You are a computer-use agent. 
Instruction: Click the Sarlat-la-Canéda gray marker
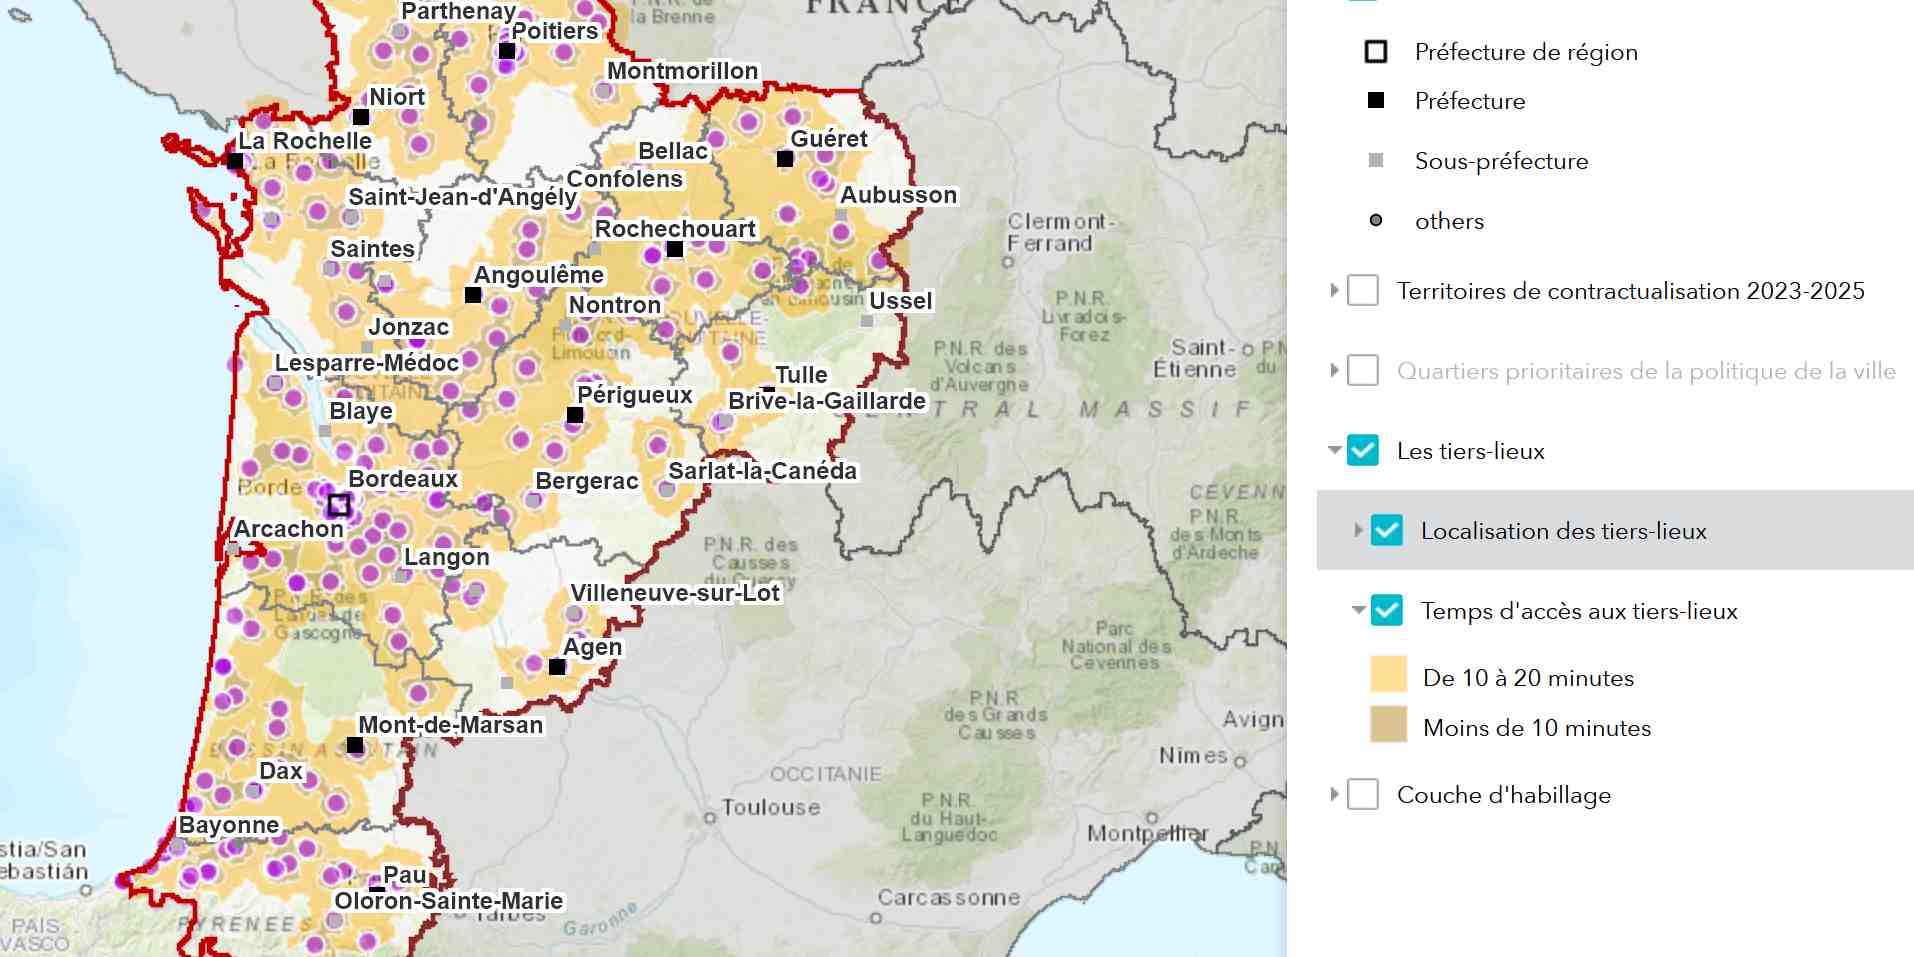click(667, 490)
